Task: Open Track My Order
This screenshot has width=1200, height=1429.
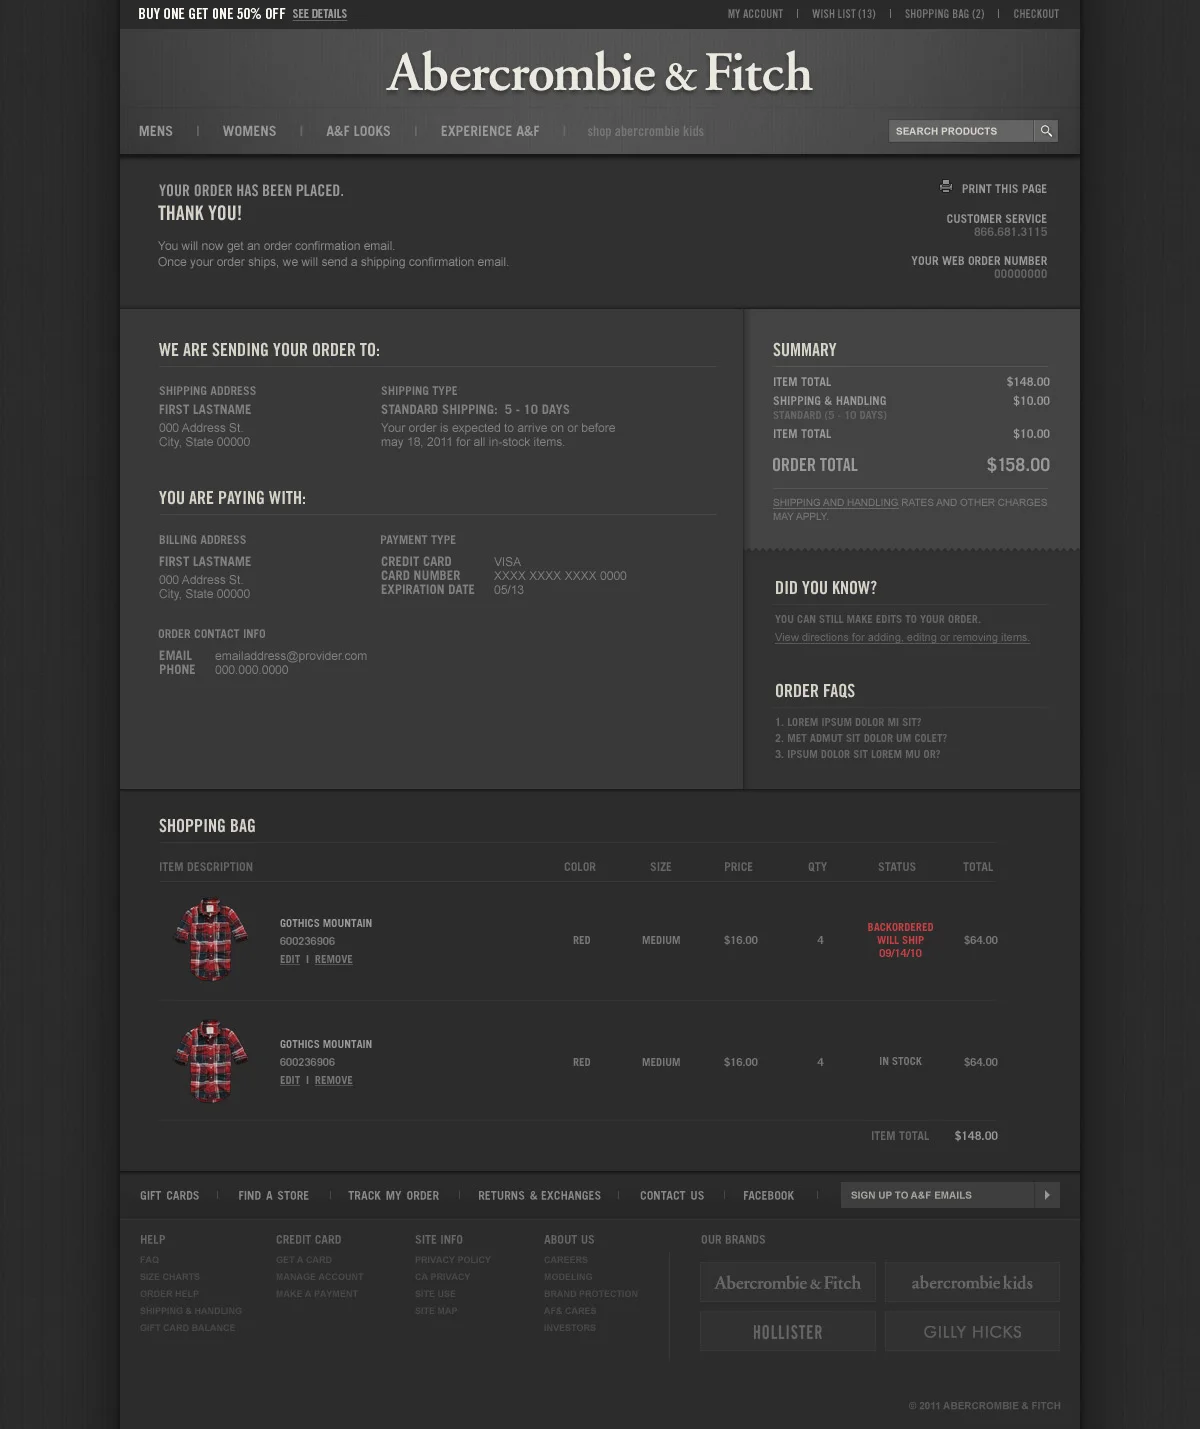Action: click(x=394, y=1196)
